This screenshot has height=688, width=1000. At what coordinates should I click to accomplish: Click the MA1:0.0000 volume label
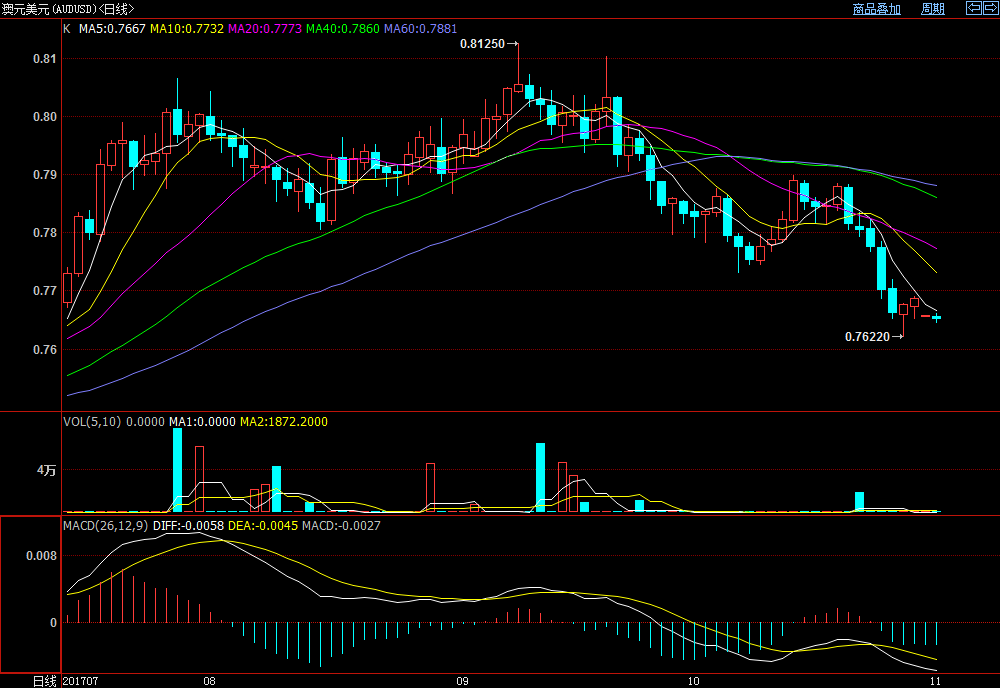pyautogui.click(x=202, y=422)
